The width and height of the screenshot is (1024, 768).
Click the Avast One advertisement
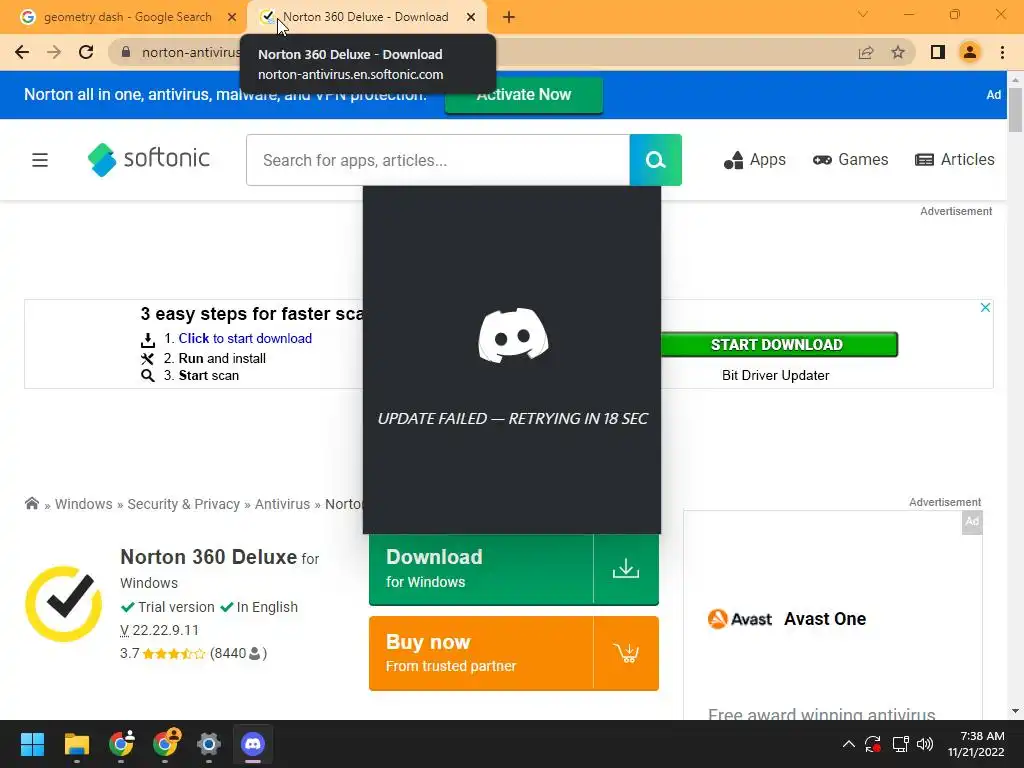[833, 614]
